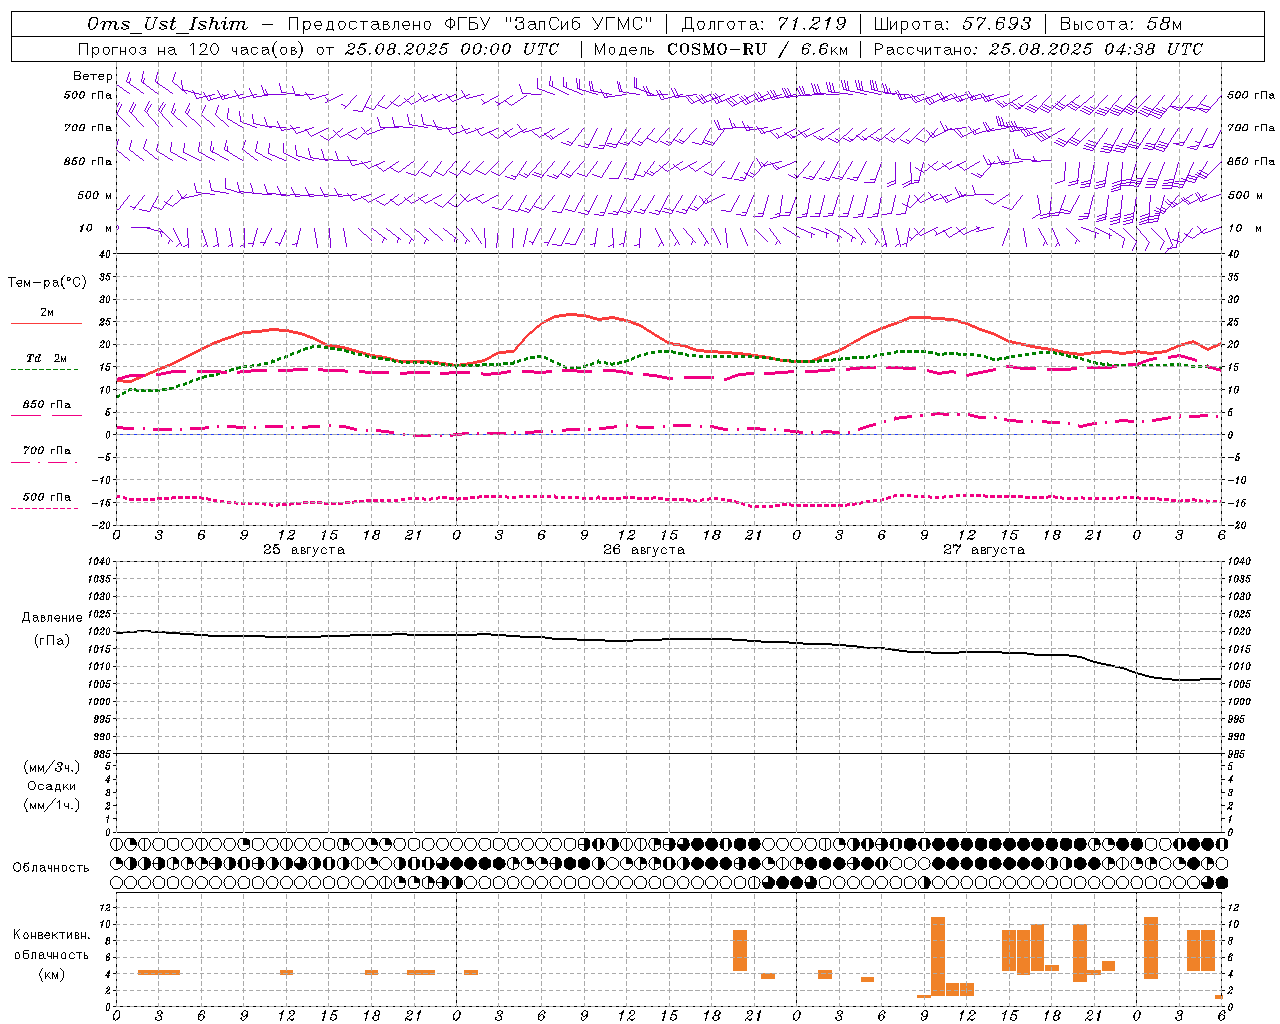Click the 850 гПа entry in temperature legend
The height and width of the screenshot is (1024, 1280).
coord(47,405)
